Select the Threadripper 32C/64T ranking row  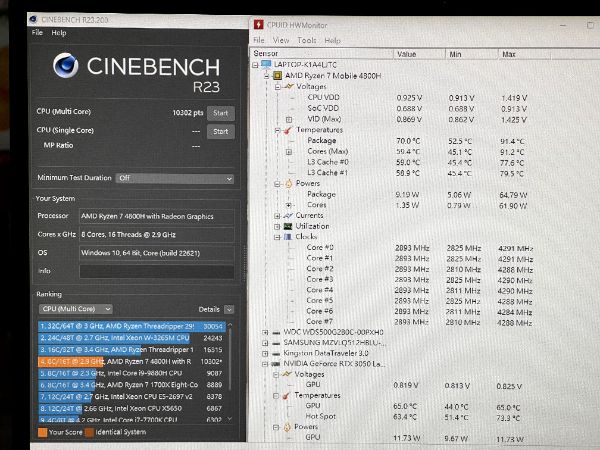point(131,326)
